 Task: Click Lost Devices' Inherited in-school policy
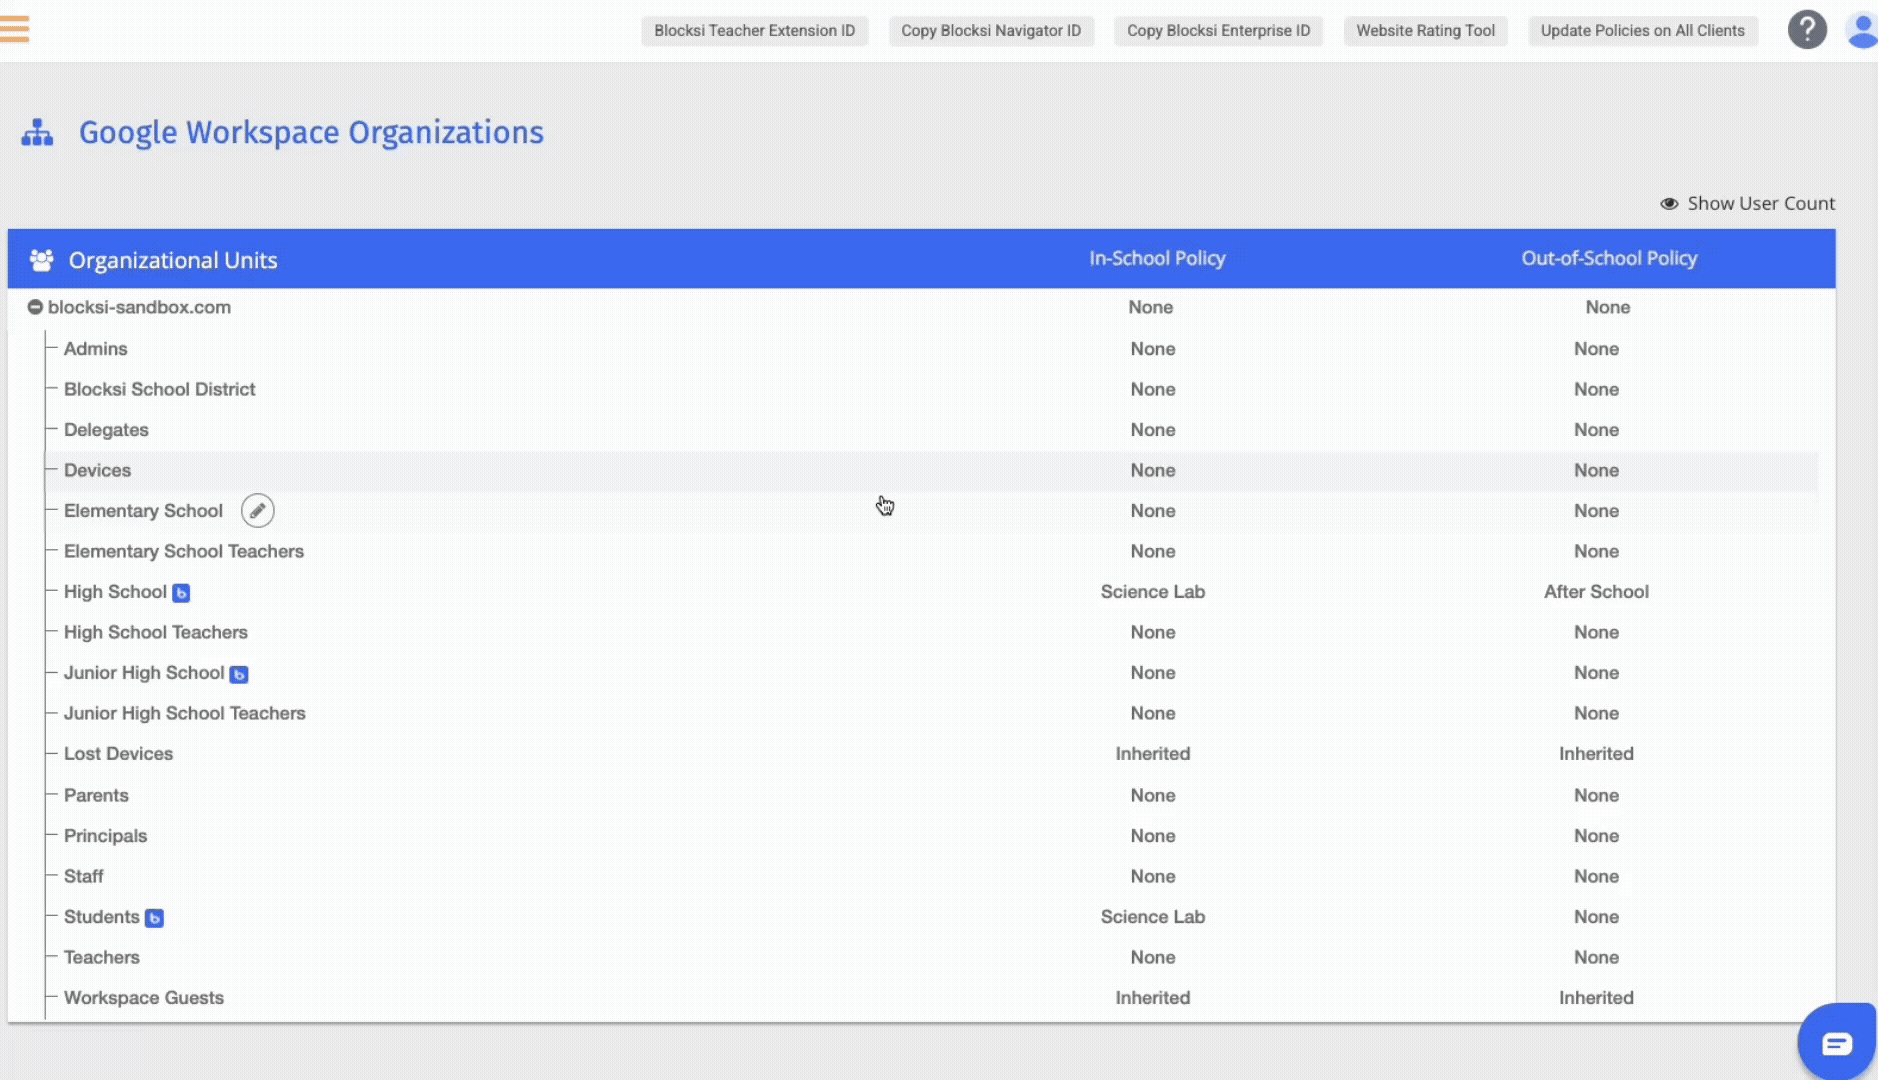(x=1153, y=754)
